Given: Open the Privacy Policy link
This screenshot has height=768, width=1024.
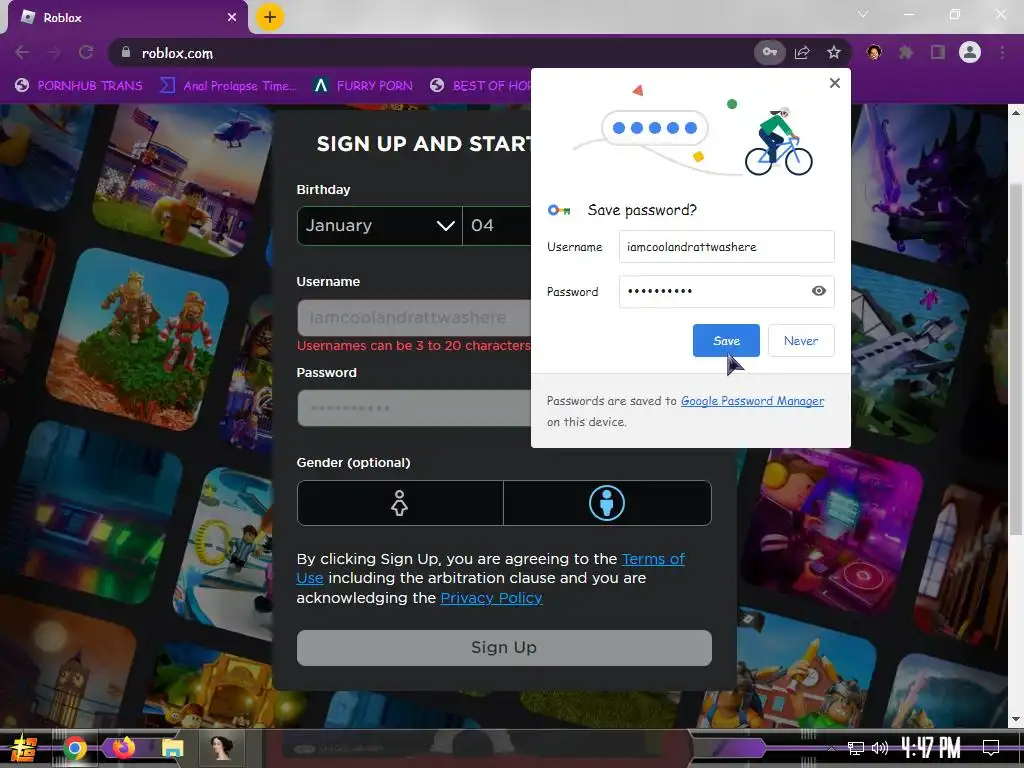Looking at the screenshot, I should tap(491, 598).
